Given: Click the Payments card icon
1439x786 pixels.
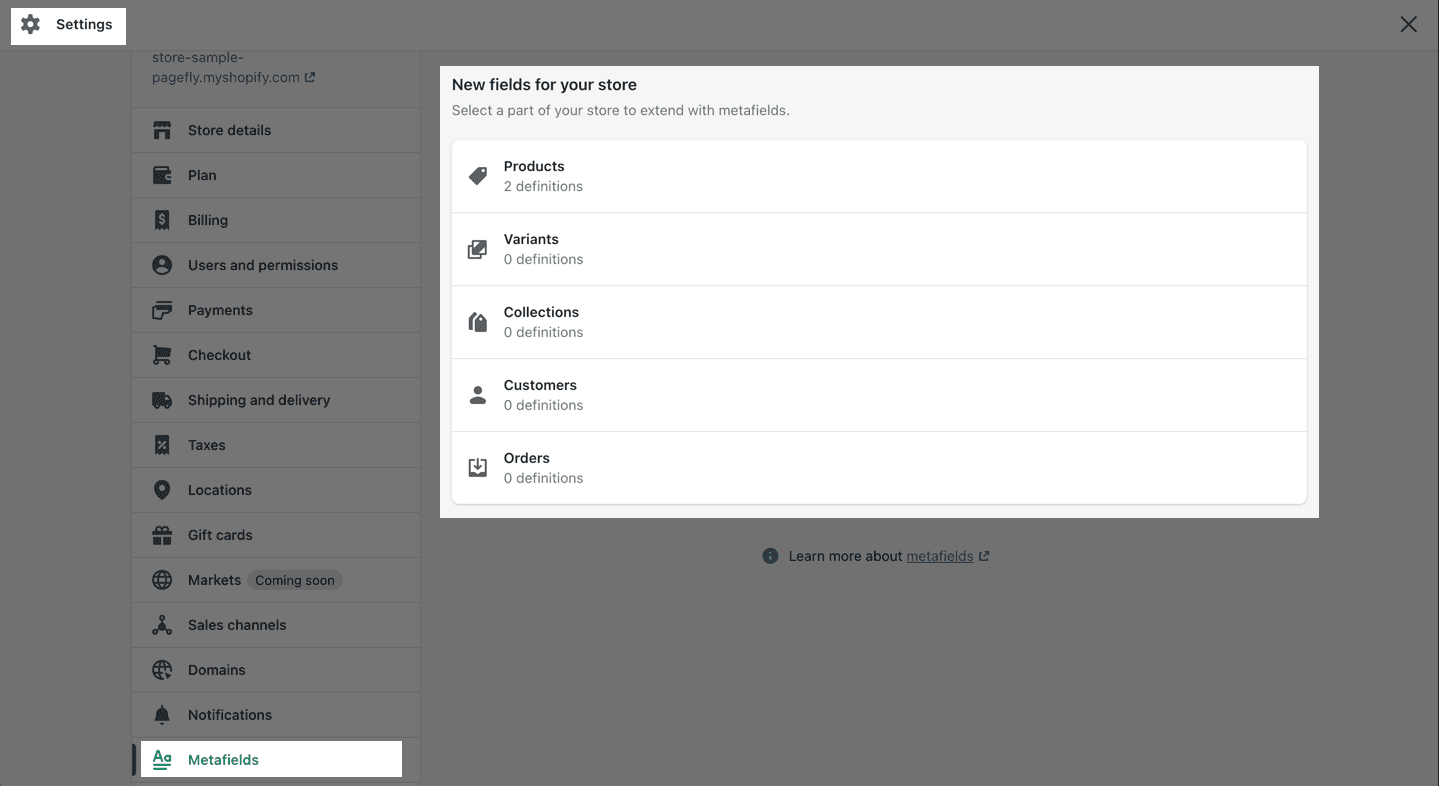Looking at the screenshot, I should tap(162, 310).
